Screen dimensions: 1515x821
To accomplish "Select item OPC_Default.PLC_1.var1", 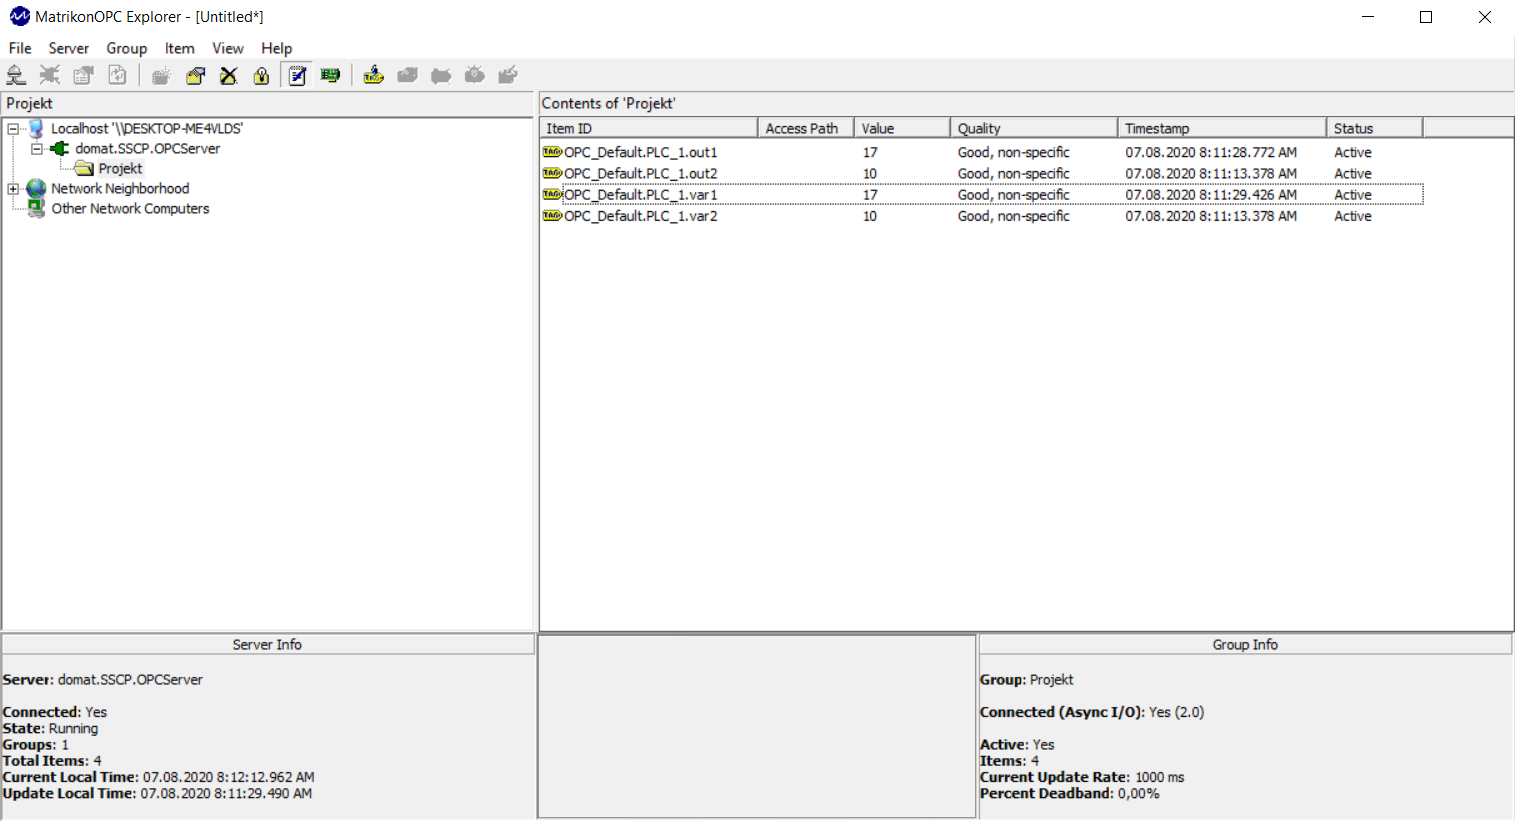I will pos(641,195).
